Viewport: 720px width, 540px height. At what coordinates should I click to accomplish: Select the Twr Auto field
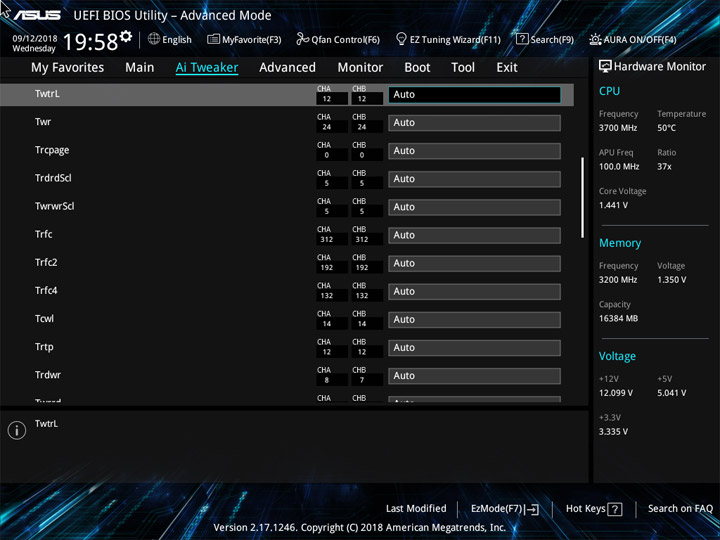click(x=474, y=123)
